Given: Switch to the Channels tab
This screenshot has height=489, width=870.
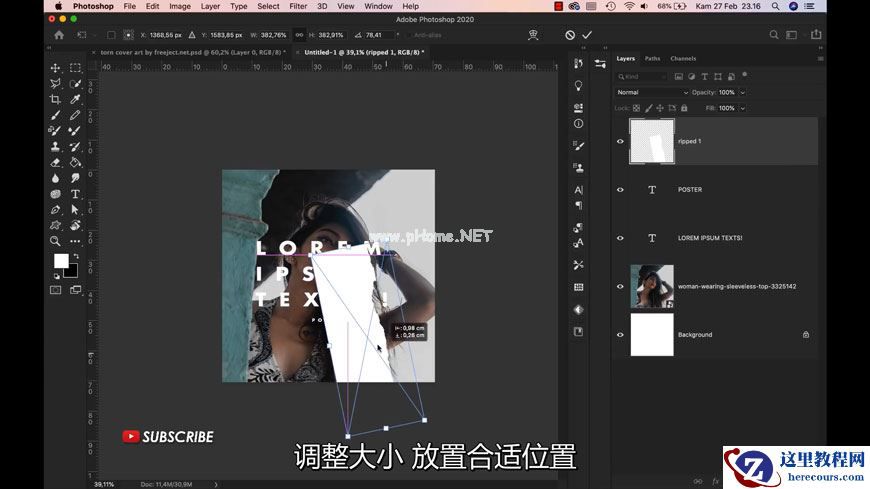Looking at the screenshot, I should pos(683,58).
